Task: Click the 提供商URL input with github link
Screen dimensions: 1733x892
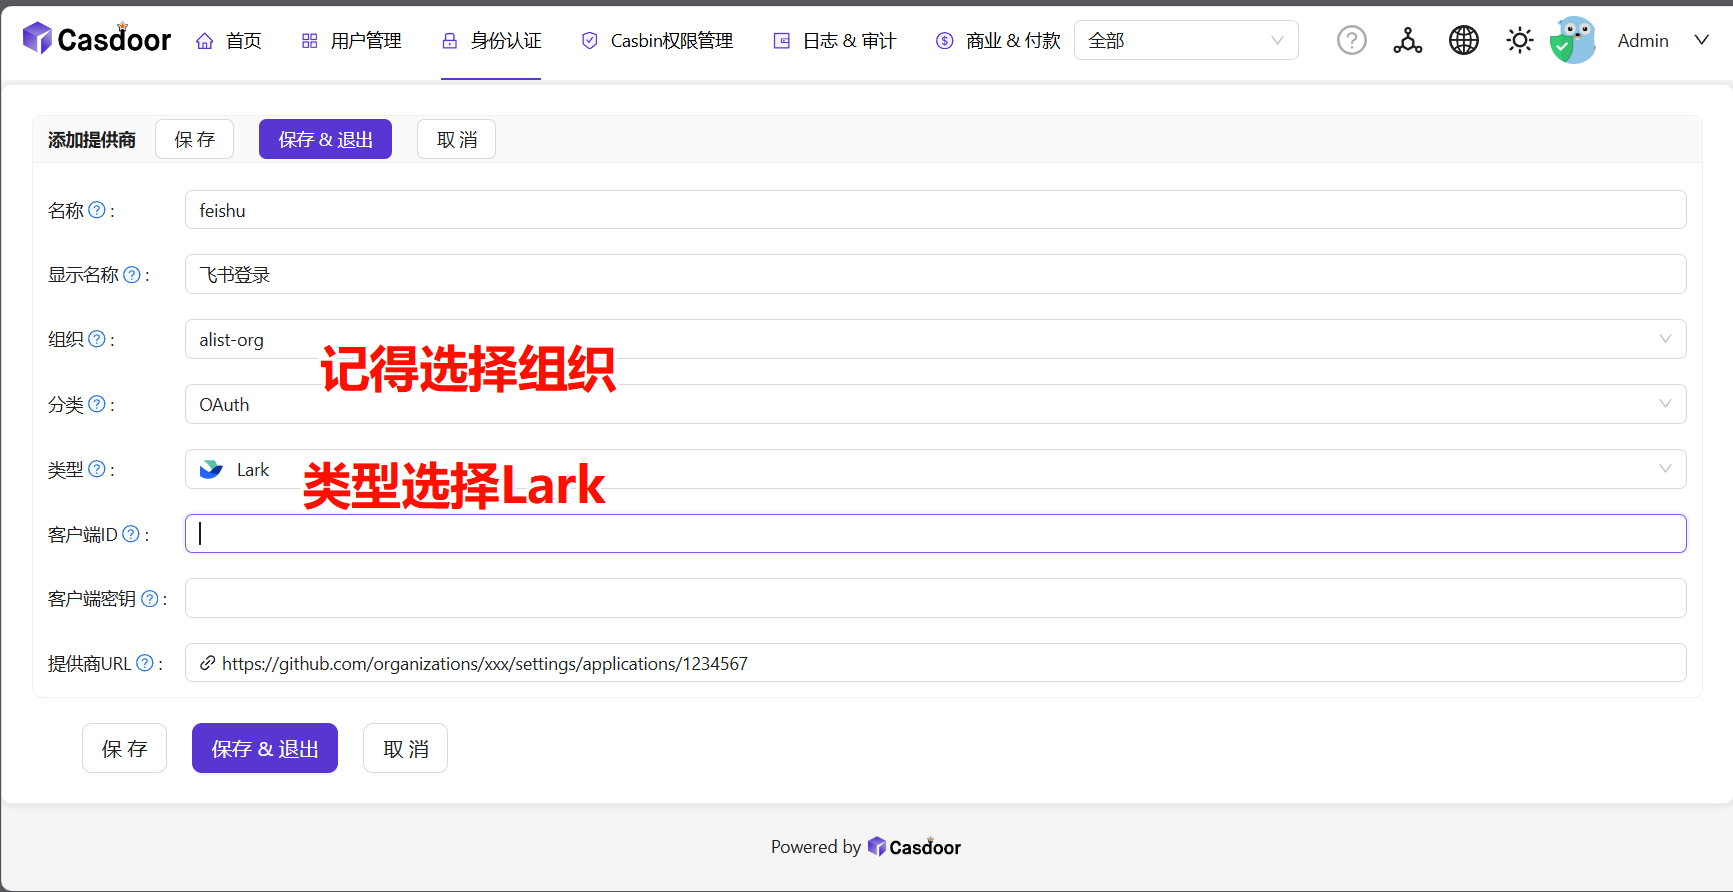Action: [x=935, y=663]
